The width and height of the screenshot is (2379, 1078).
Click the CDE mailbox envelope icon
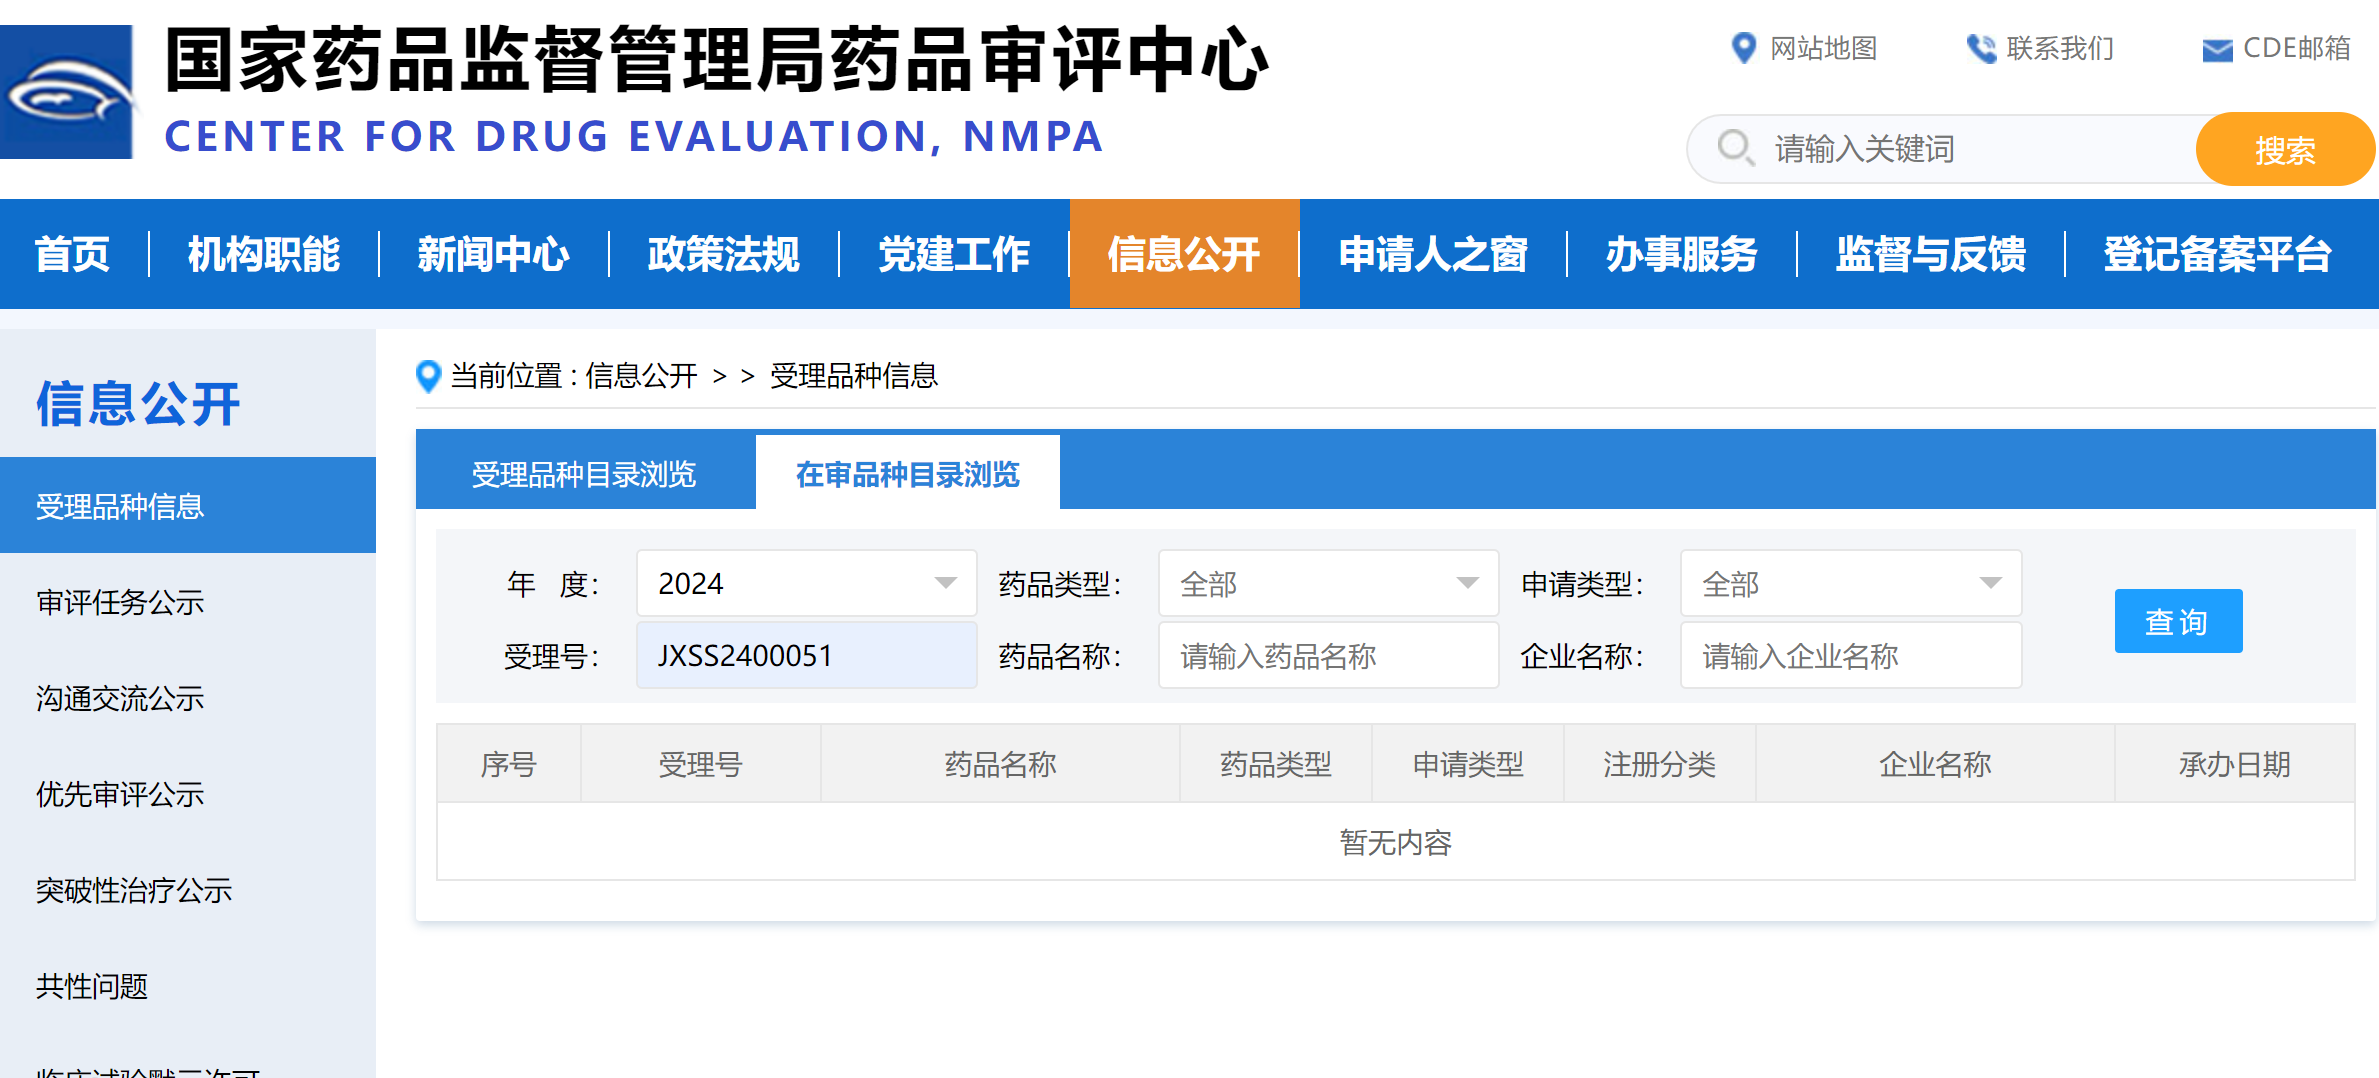pos(2217,49)
